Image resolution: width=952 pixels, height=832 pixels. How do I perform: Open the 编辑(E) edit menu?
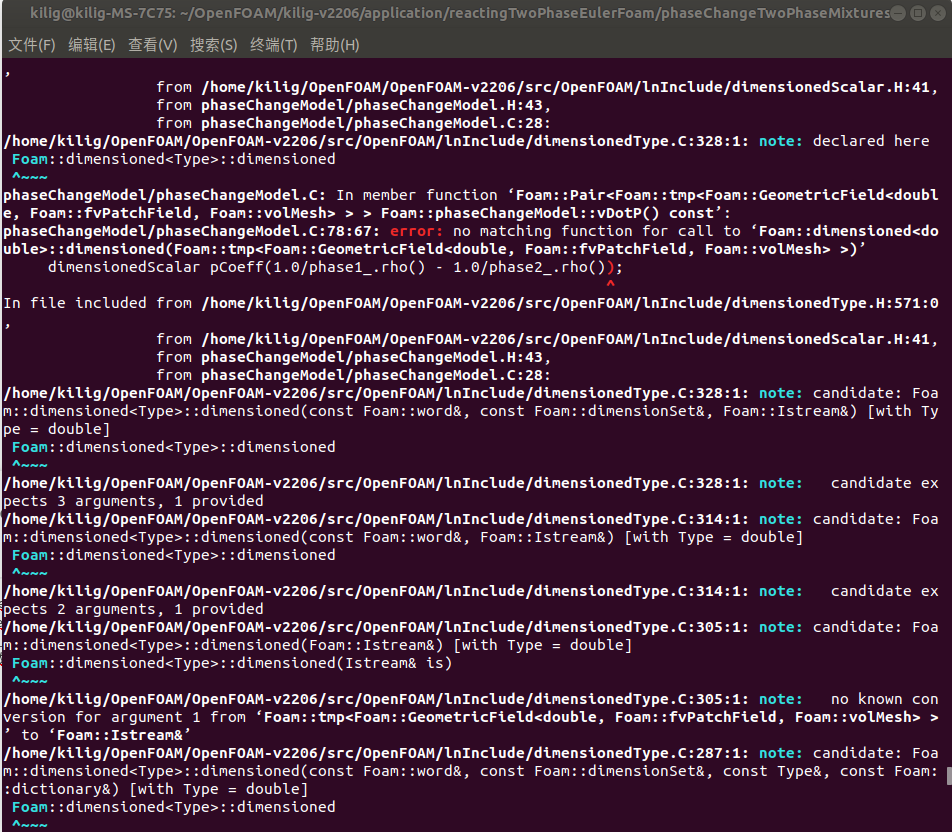point(91,45)
